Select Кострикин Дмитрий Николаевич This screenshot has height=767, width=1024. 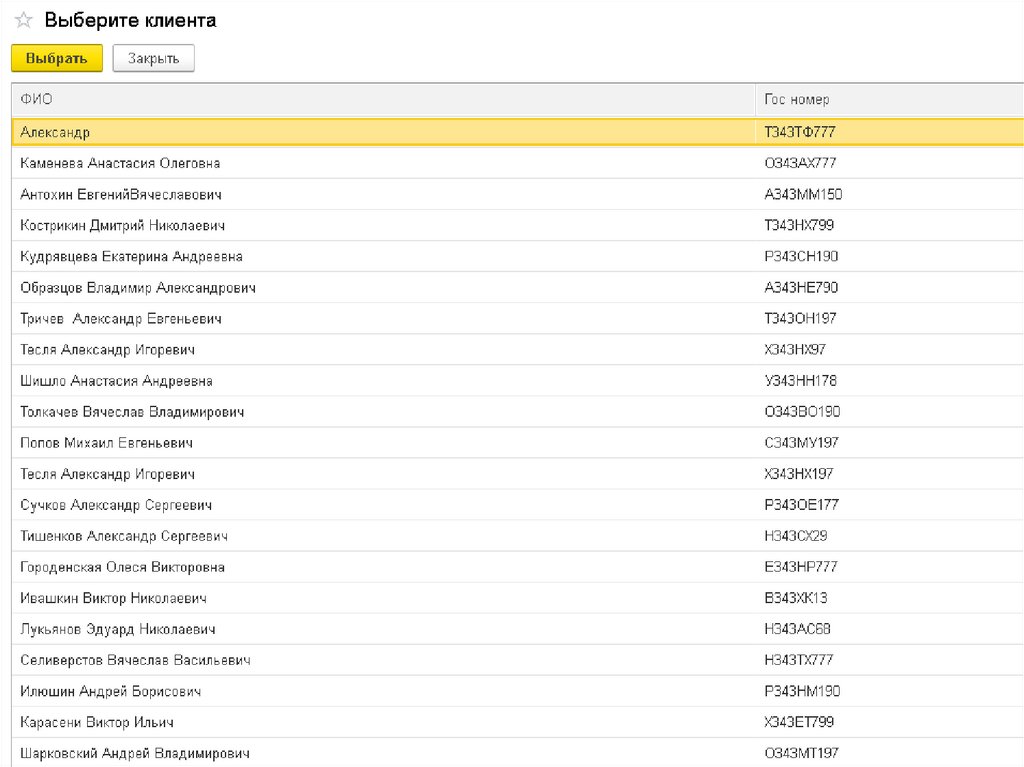click(x=122, y=225)
